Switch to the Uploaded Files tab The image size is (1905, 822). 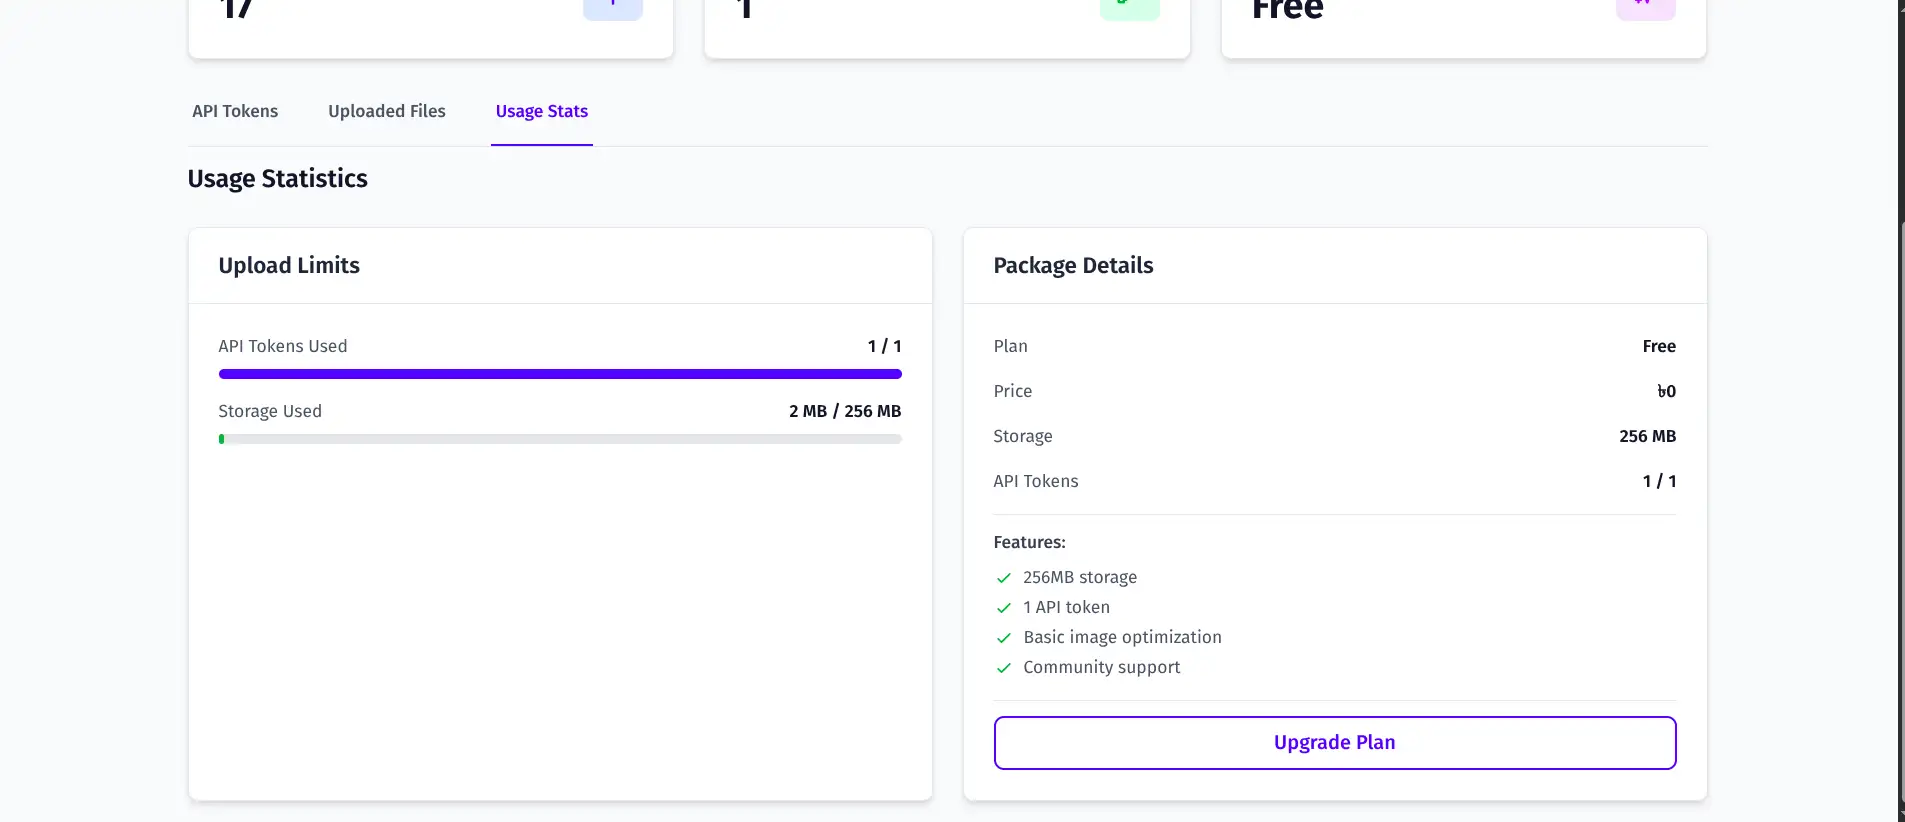pyautogui.click(x=387, y=111)
